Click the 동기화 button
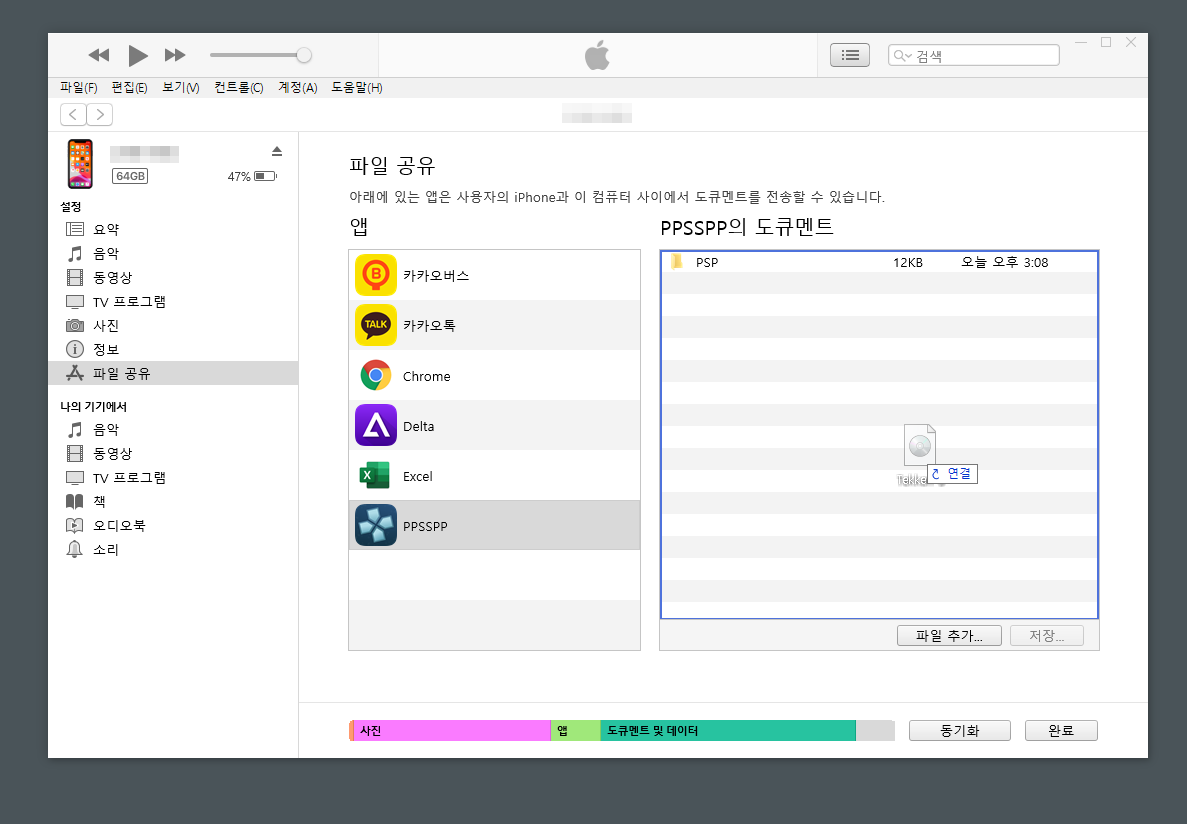Viewport: 1187px width, 824px height. pos(960,731)
